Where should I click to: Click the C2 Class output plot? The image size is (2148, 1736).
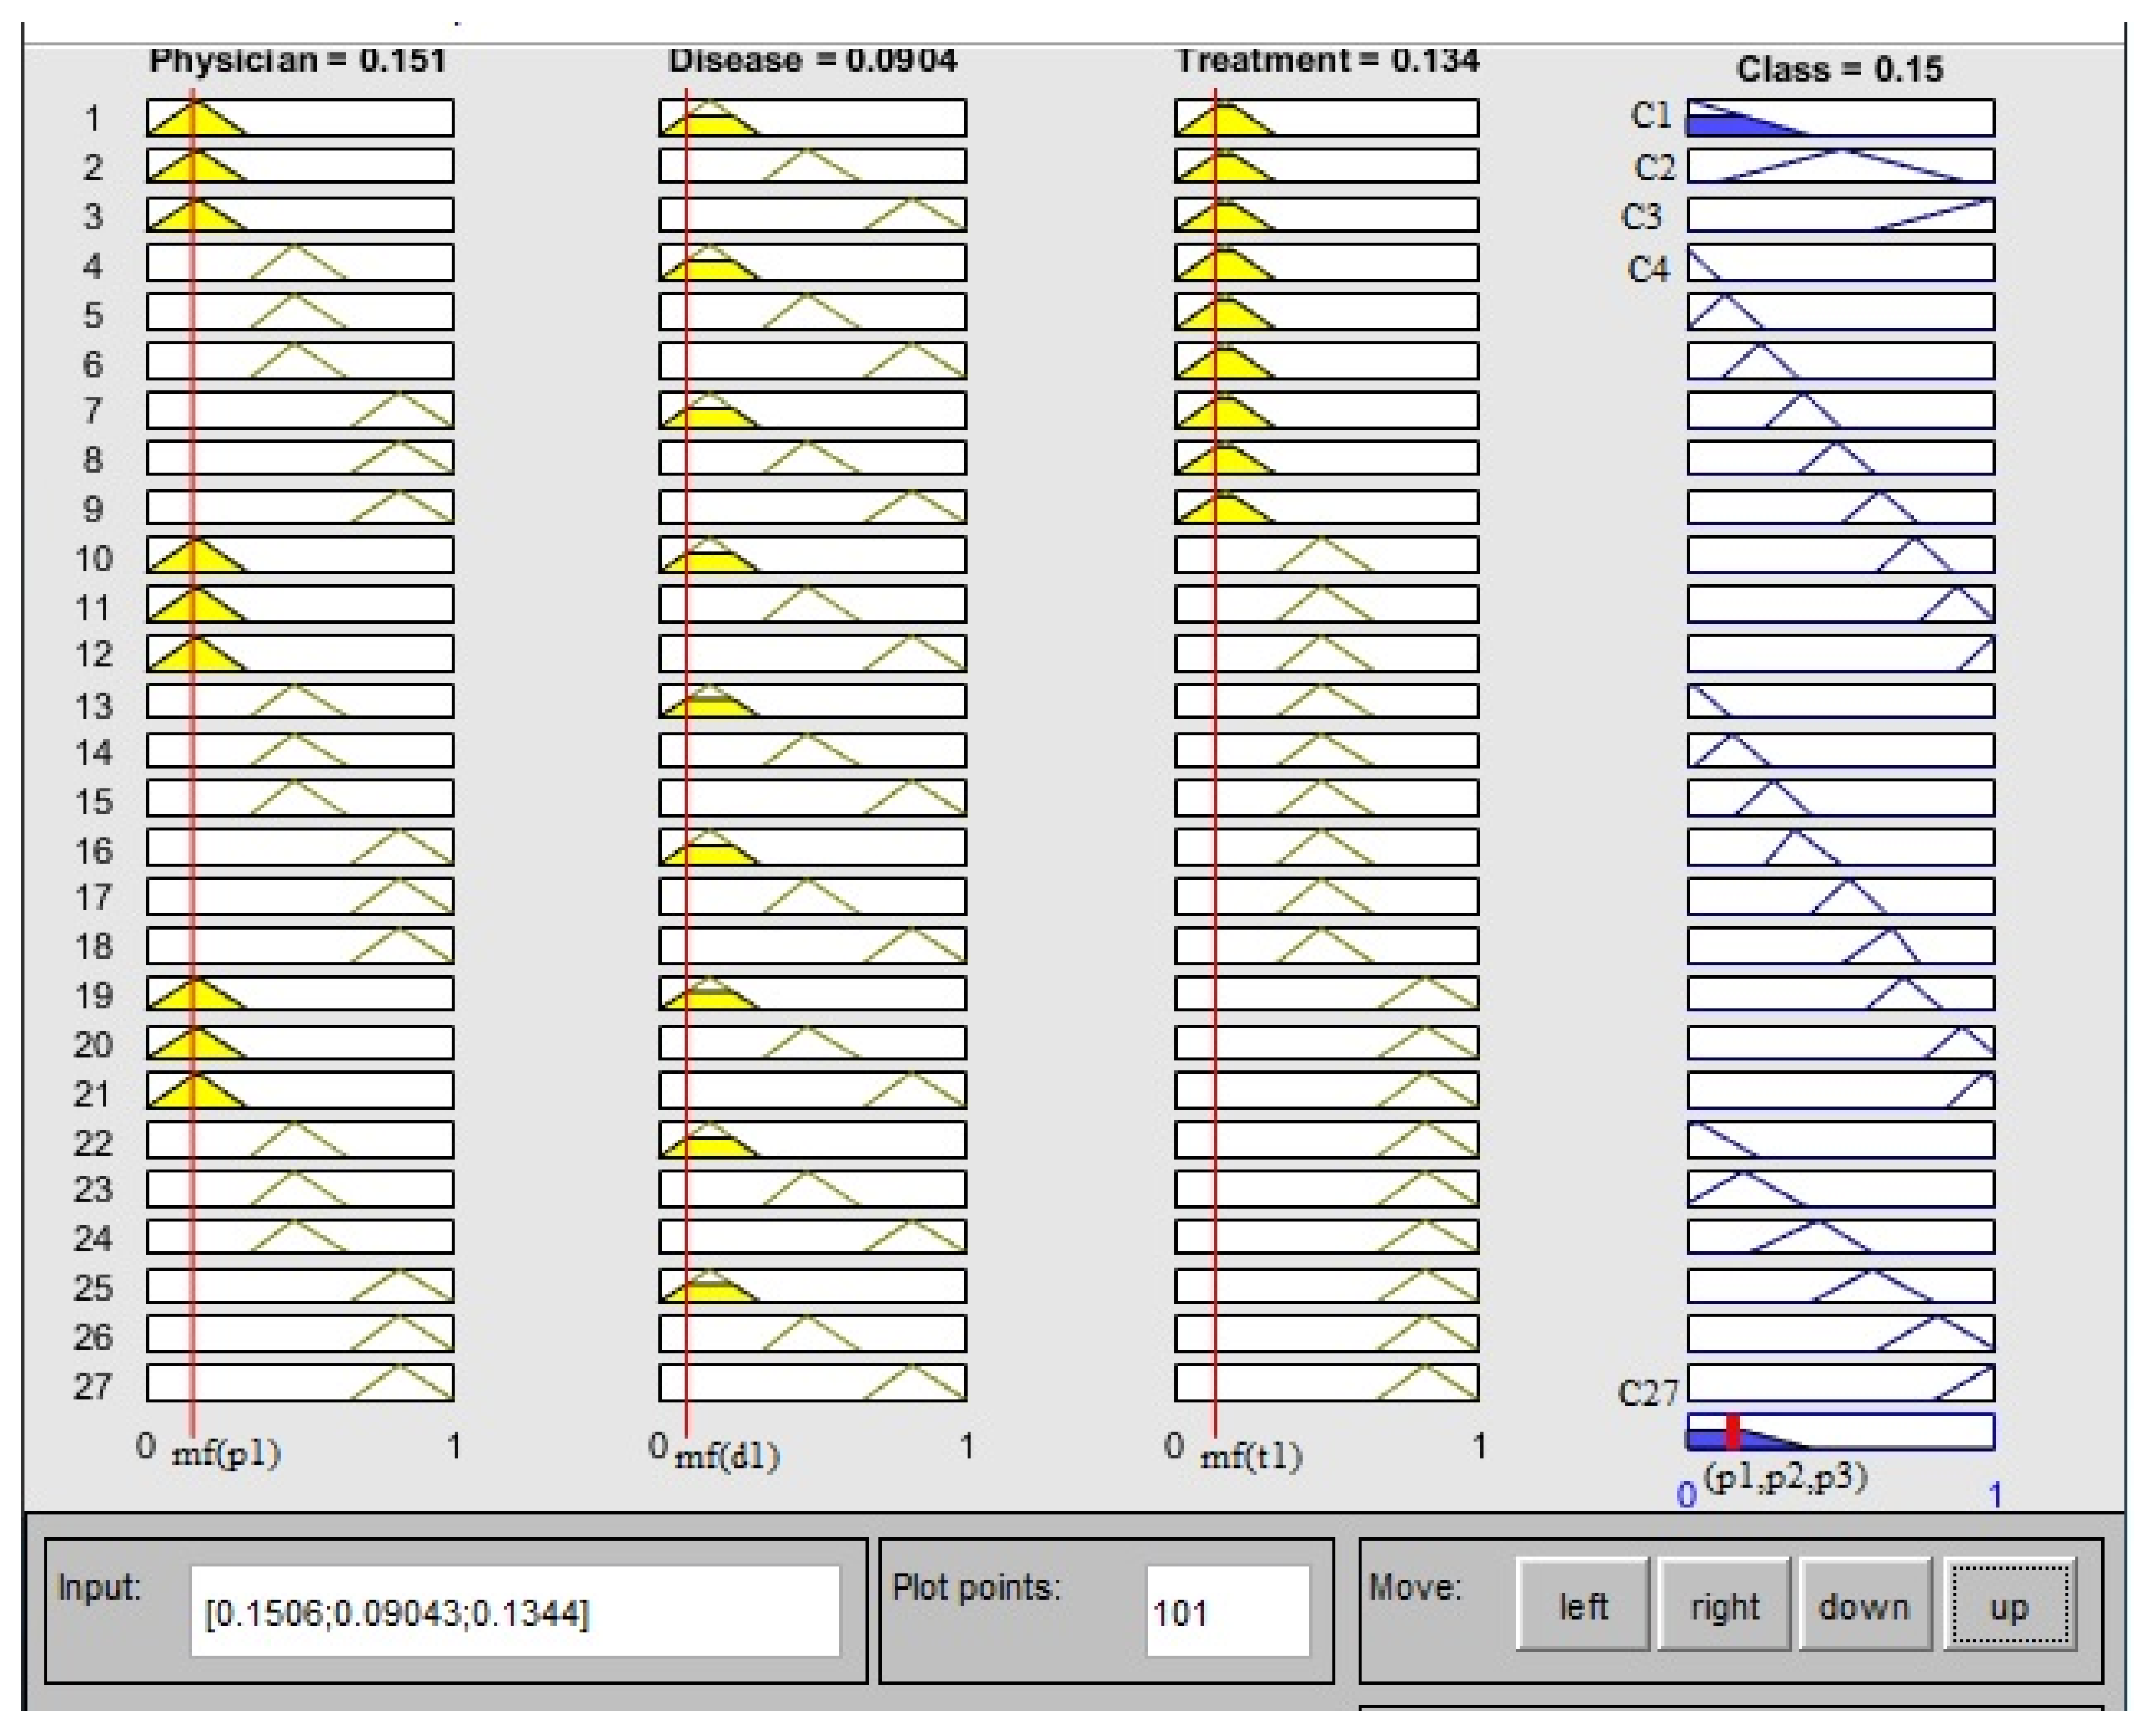pos(1840,165)
